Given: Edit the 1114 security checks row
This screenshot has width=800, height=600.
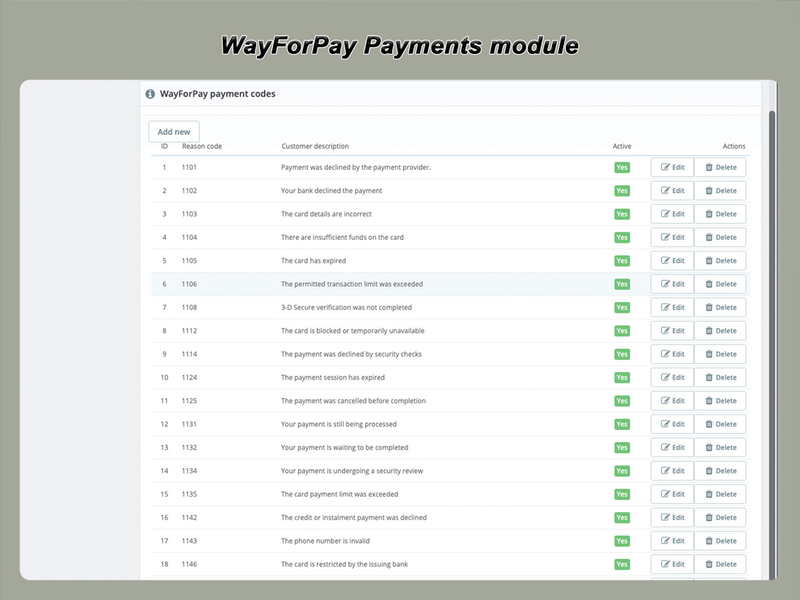Looking at the screenshot, I should [x=672, y=354].
